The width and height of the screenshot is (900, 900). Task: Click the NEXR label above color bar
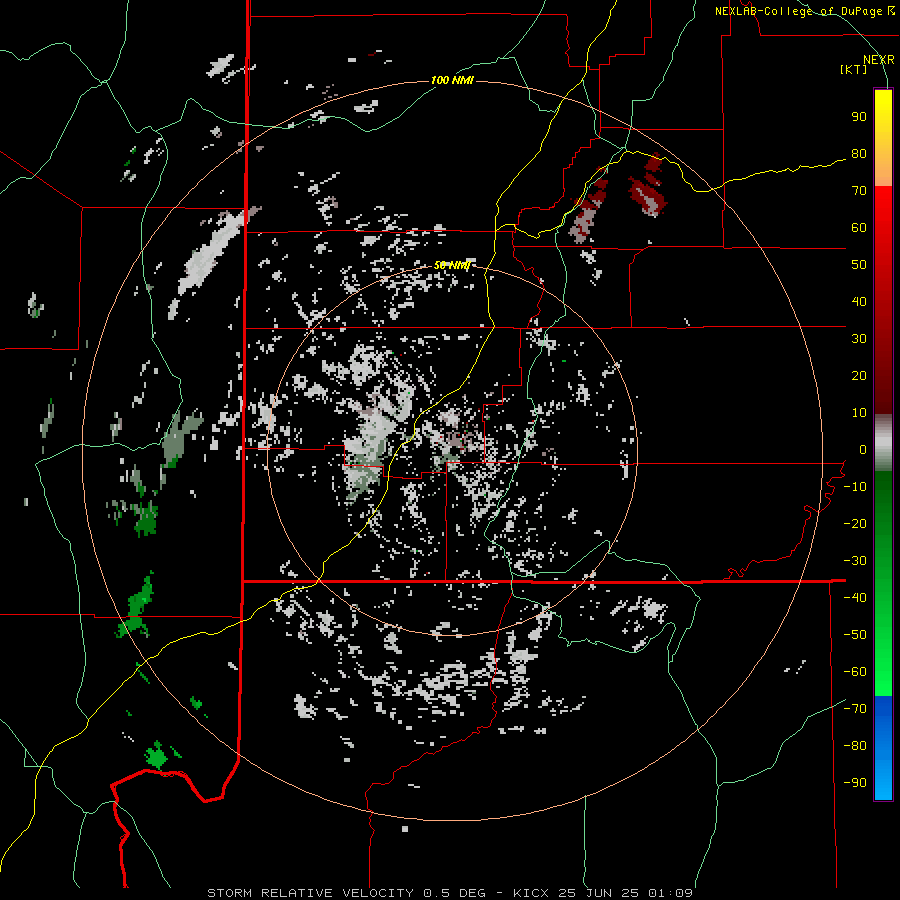point(879,60)
